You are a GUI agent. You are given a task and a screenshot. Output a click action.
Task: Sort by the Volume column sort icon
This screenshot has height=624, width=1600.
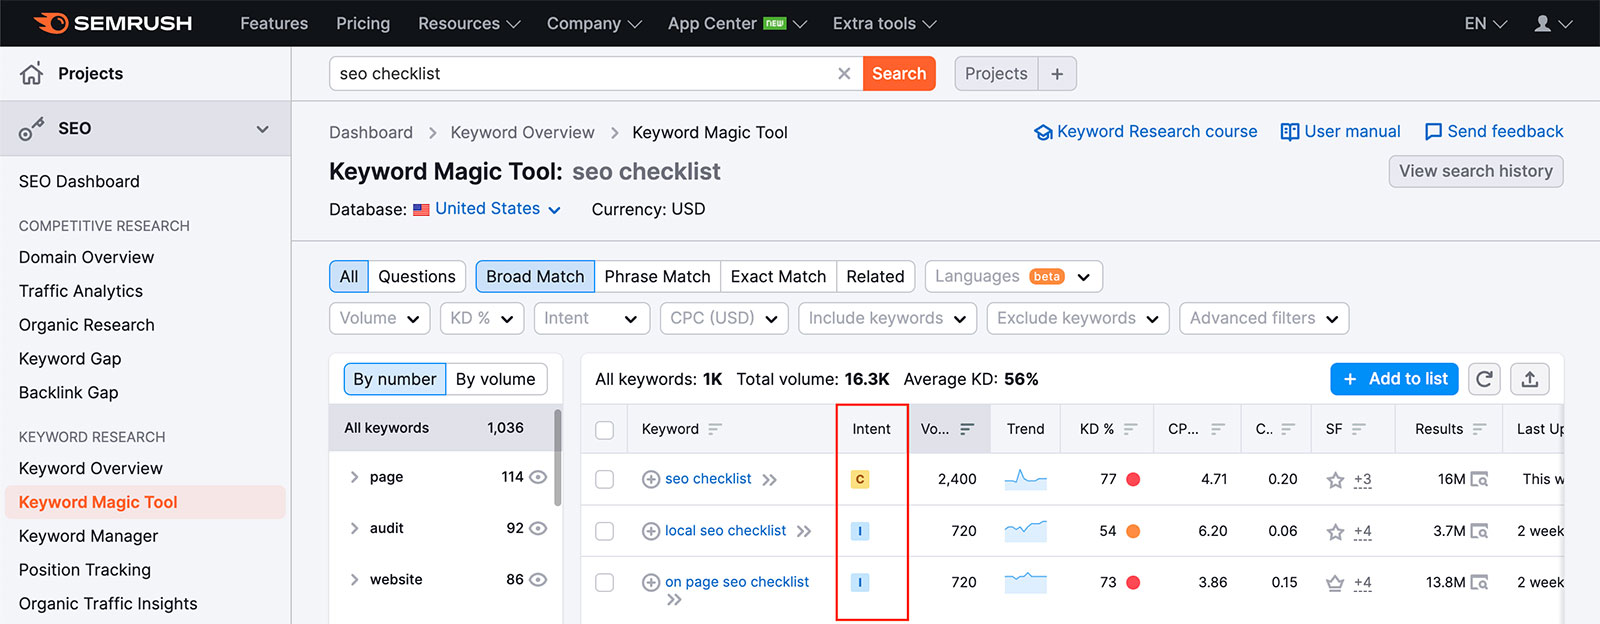(x=967, y=429)
